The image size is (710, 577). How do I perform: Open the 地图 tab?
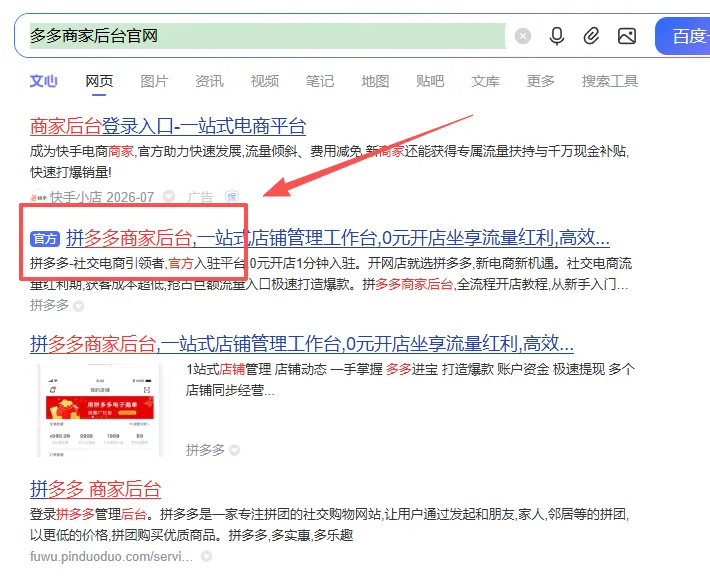point(375,81)
